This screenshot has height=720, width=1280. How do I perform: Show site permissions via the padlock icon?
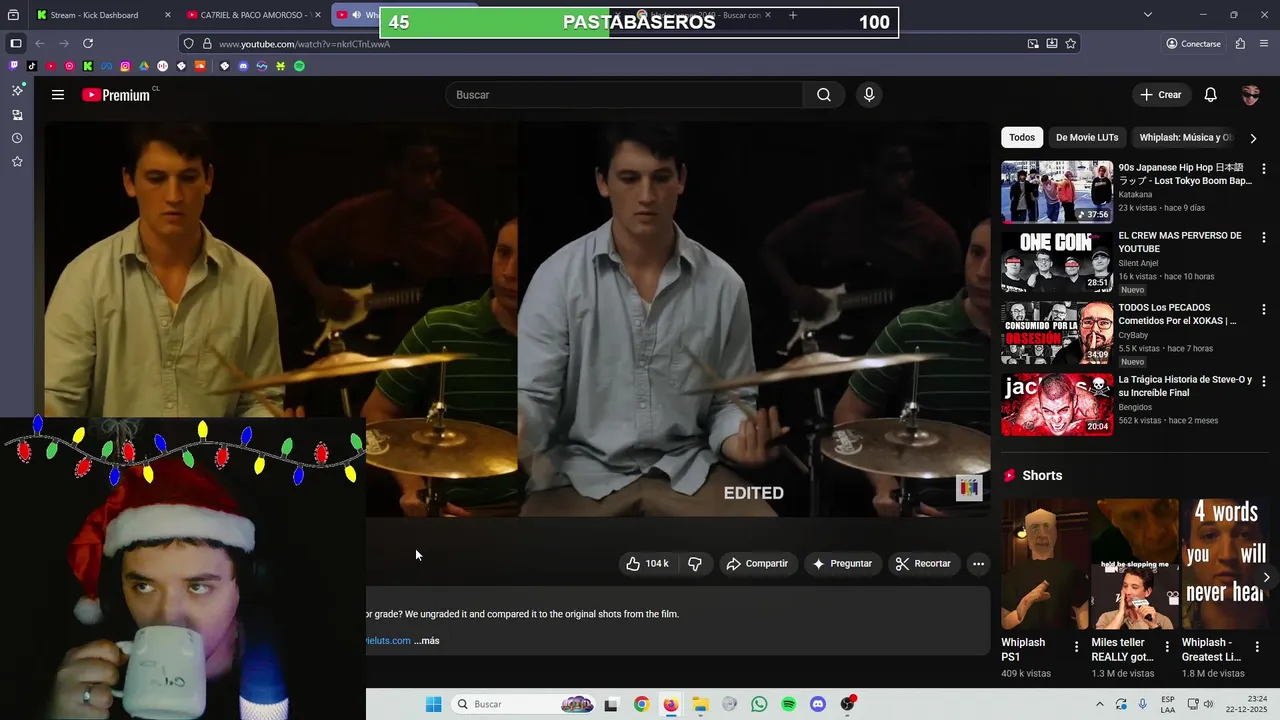pyautogui.click(x=207, y=44)
